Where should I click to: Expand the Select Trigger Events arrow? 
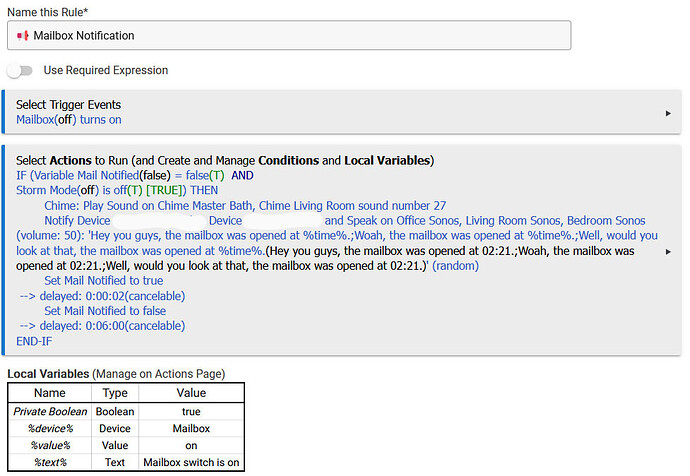[x=668, y=114]
